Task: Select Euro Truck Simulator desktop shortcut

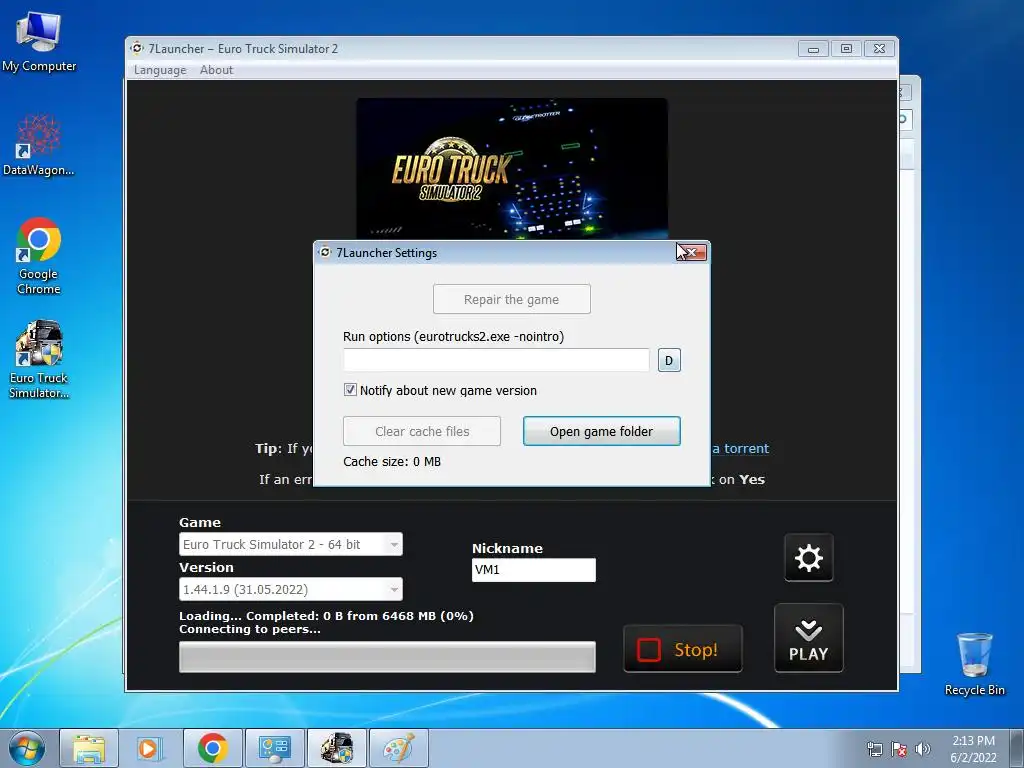Action: point(39,360)
